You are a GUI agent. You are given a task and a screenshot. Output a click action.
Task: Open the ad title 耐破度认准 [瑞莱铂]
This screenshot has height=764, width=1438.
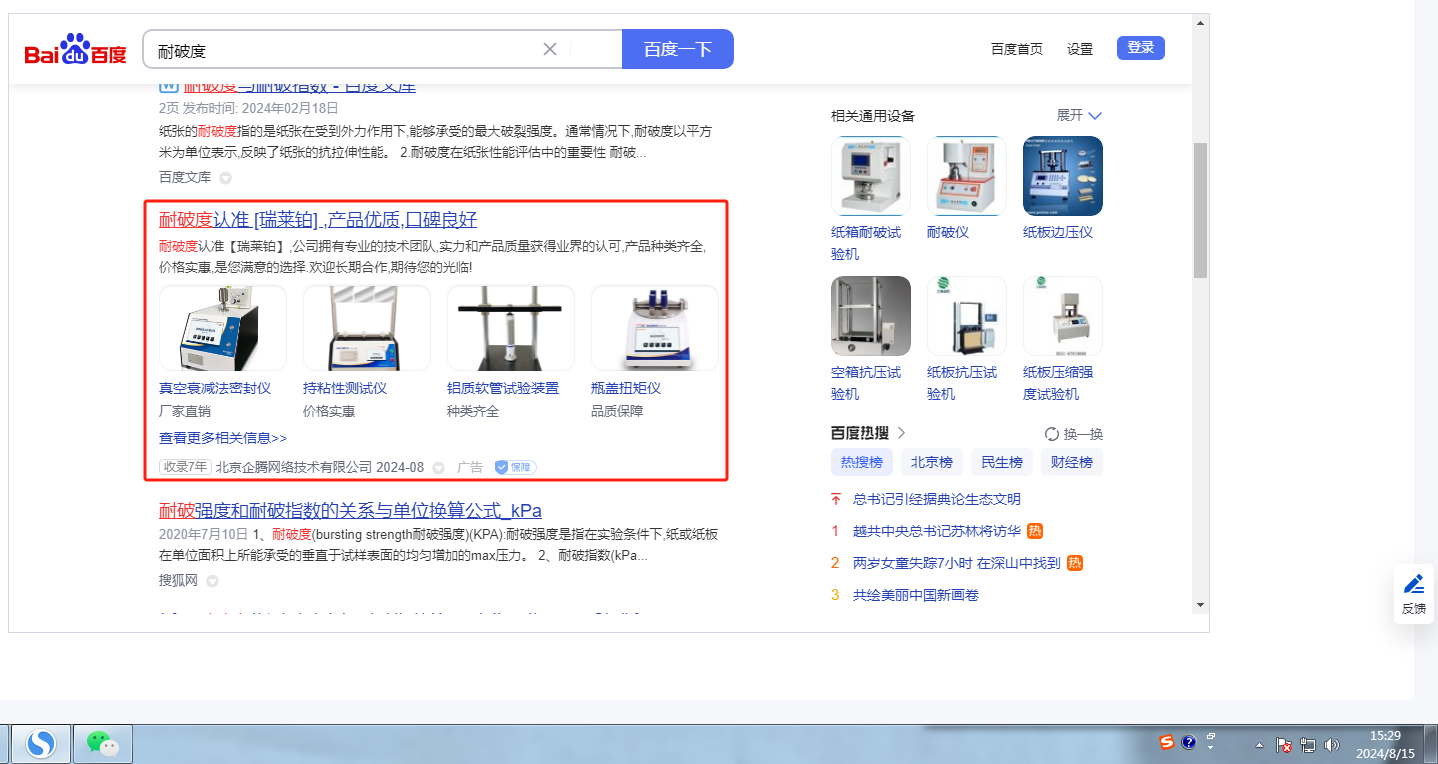pos(318,220)
